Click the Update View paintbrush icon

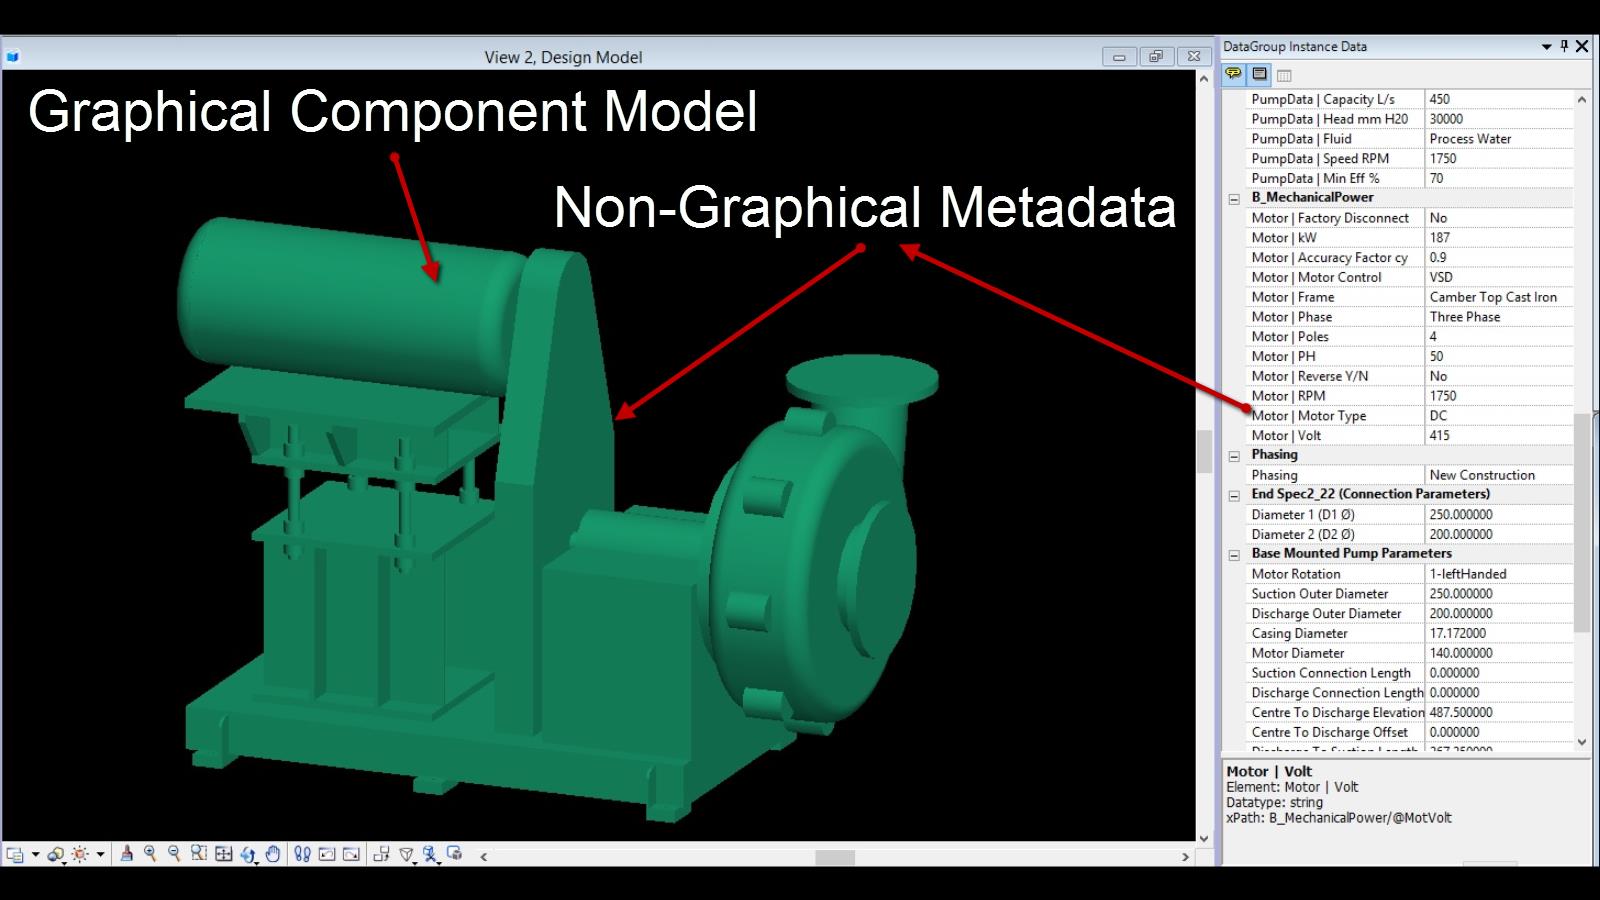coord(126,854)
